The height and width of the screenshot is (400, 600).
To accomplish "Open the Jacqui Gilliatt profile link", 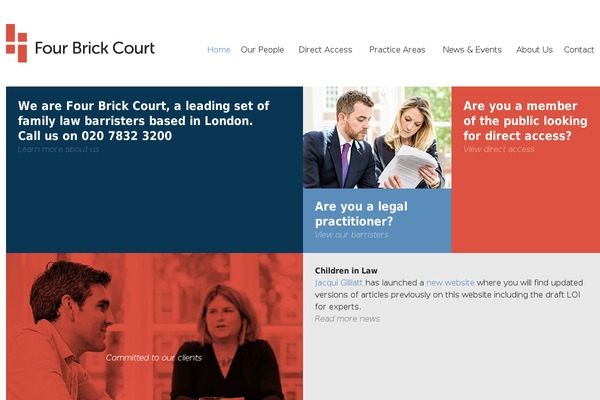I will (x=339, y=283).
